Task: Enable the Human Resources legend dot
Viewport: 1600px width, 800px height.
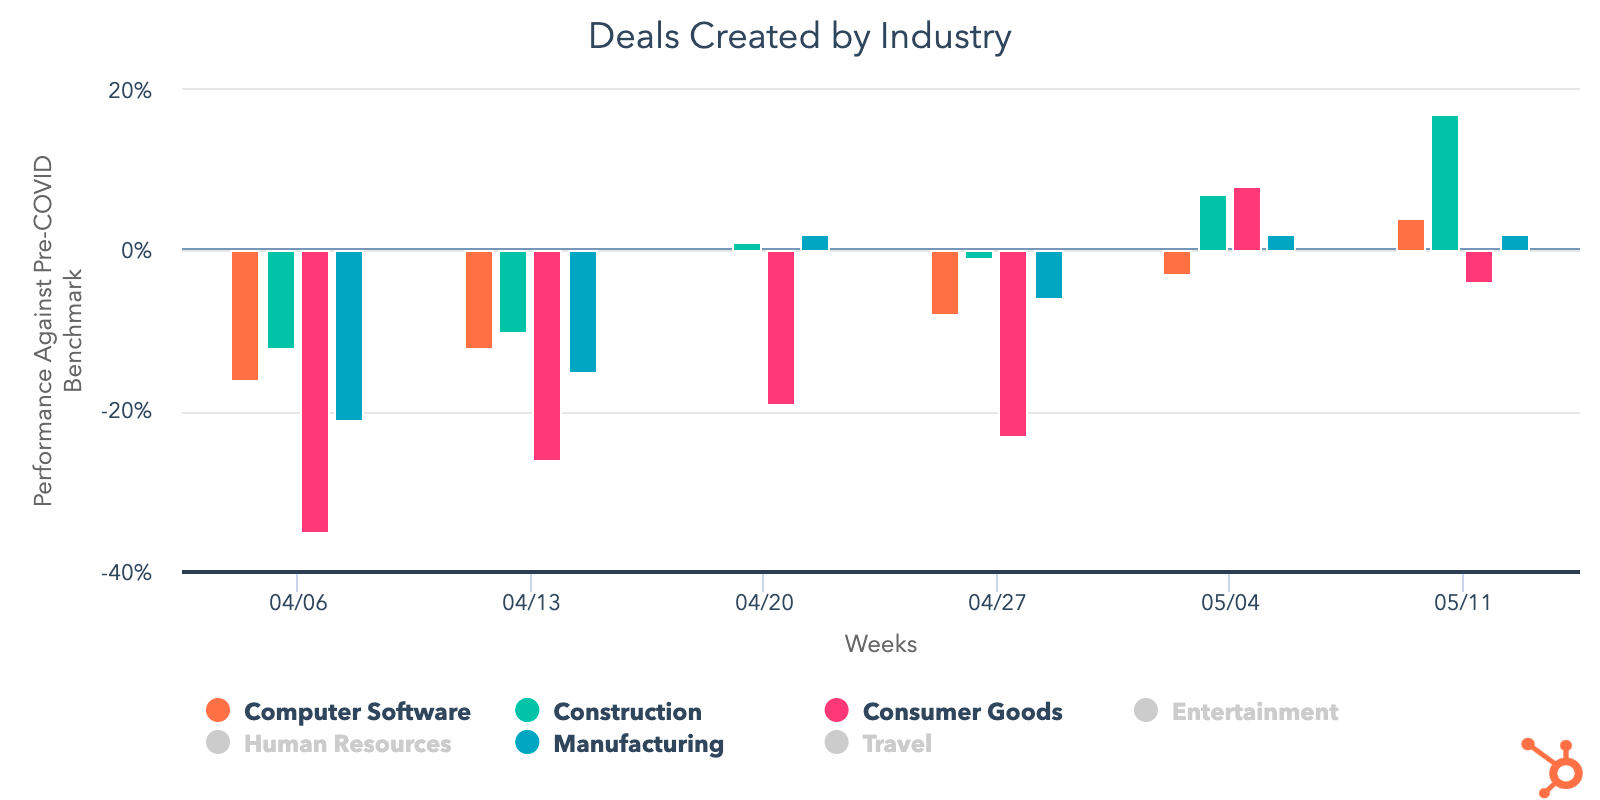Action: point(218,743)
